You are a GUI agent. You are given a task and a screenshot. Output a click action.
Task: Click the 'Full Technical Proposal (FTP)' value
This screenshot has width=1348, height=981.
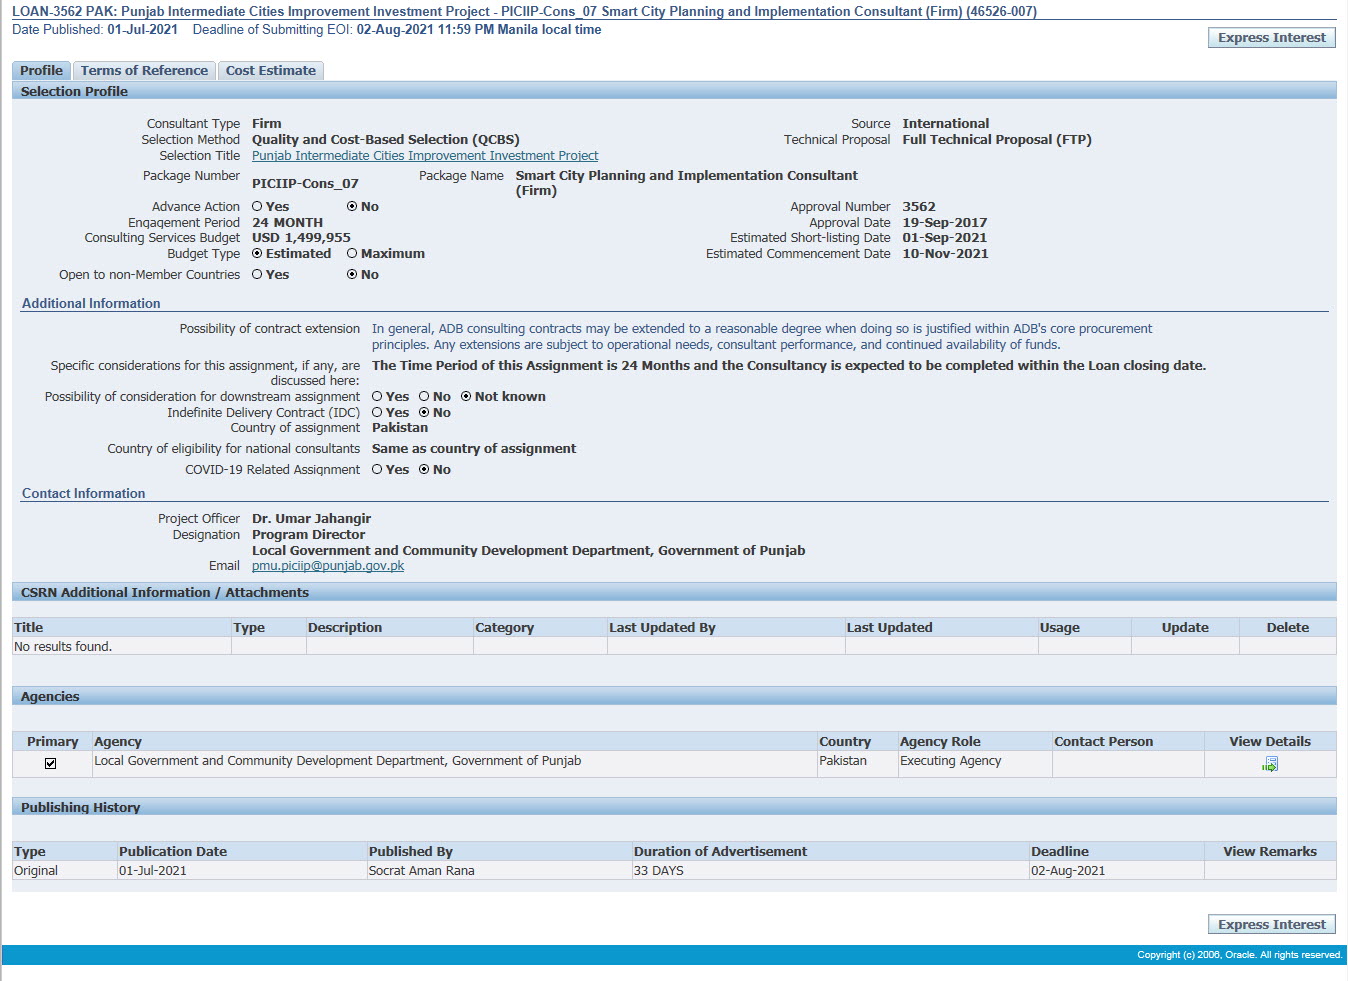(x=997, y=139)
